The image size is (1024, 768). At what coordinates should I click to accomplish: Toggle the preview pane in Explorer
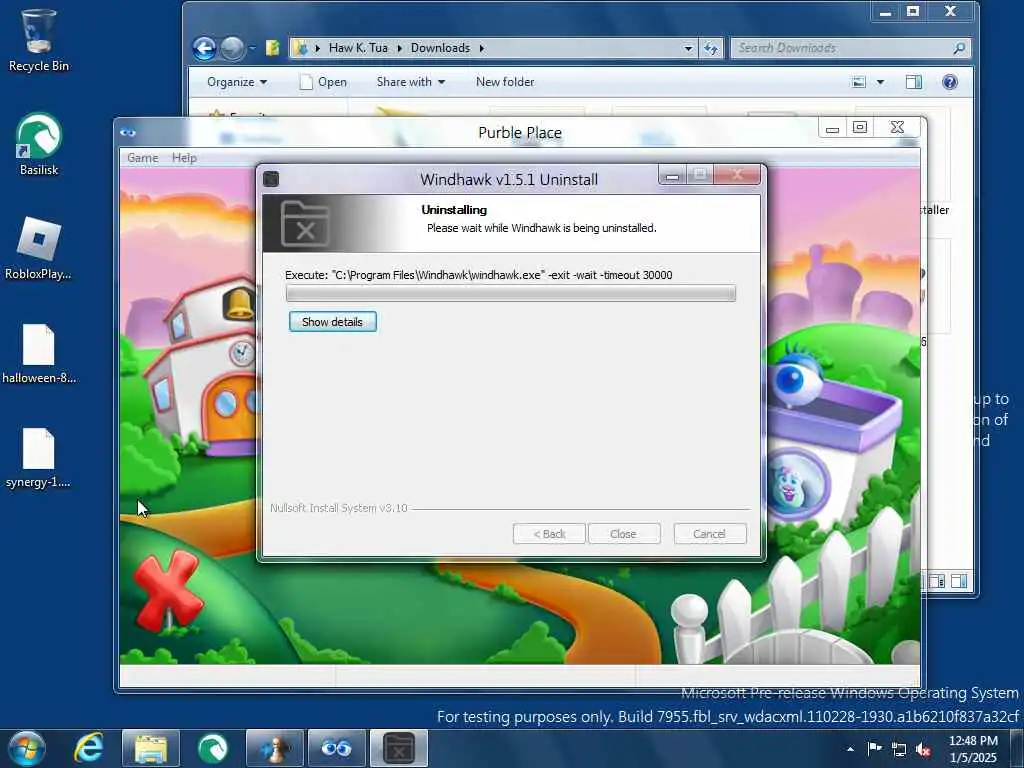pos(914,82)
